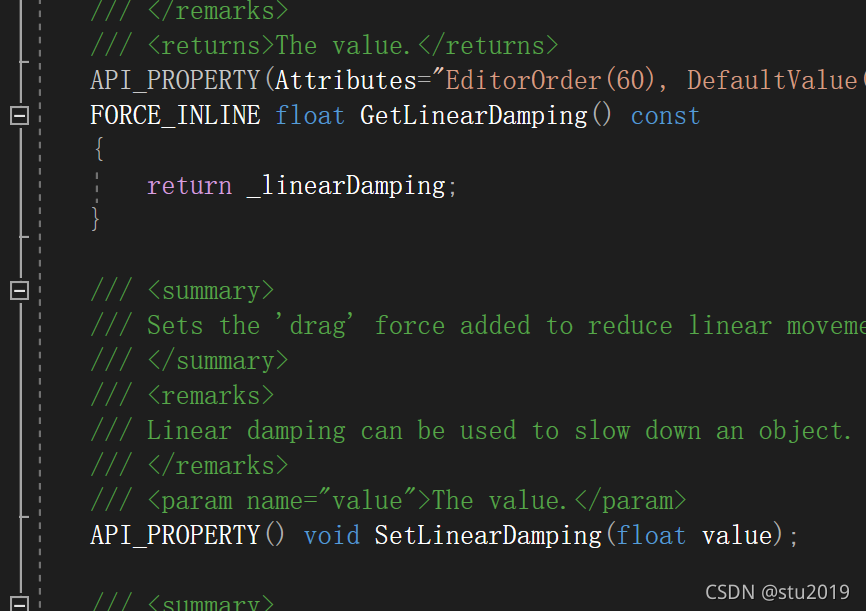Click the float parameter type in SetLinearDamping
Viewport: 866px width, 611px height.
[651, 536]
